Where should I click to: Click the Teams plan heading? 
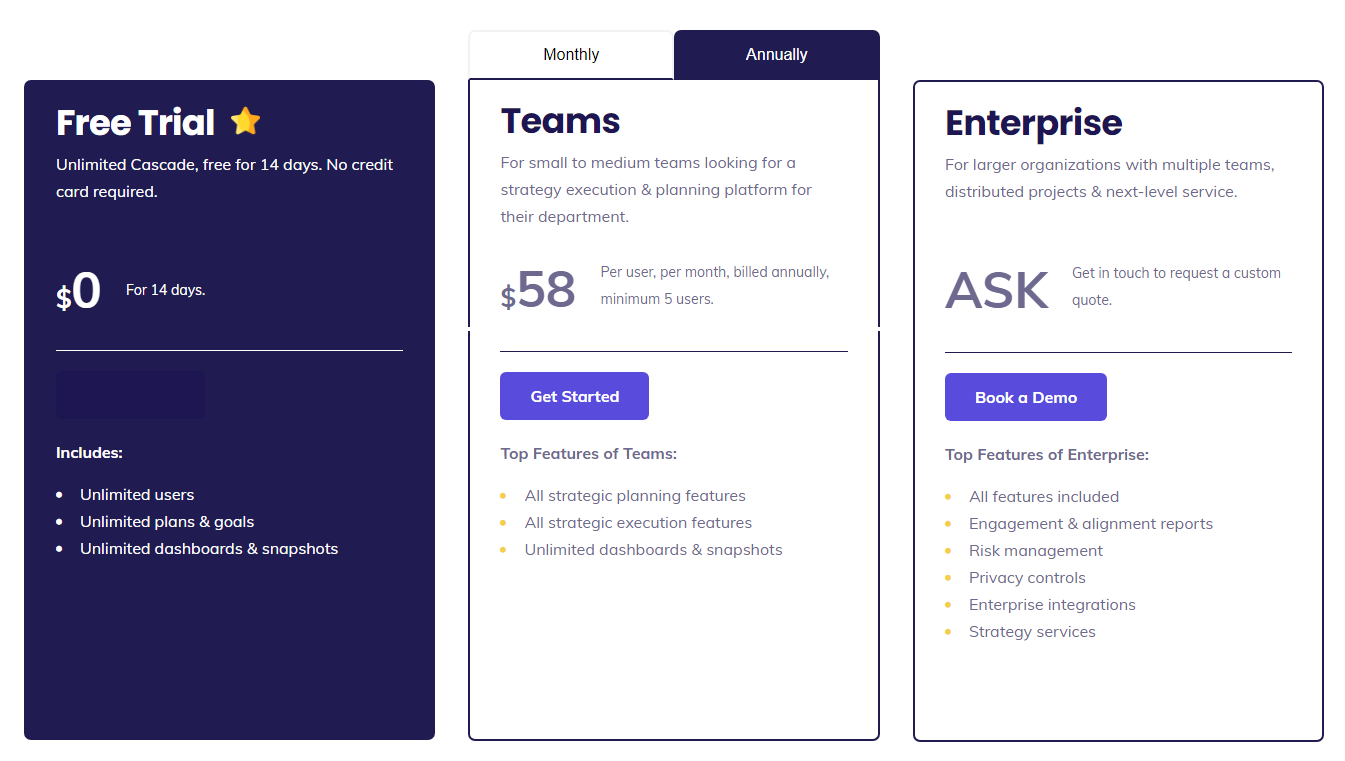(x=560, y=121)
